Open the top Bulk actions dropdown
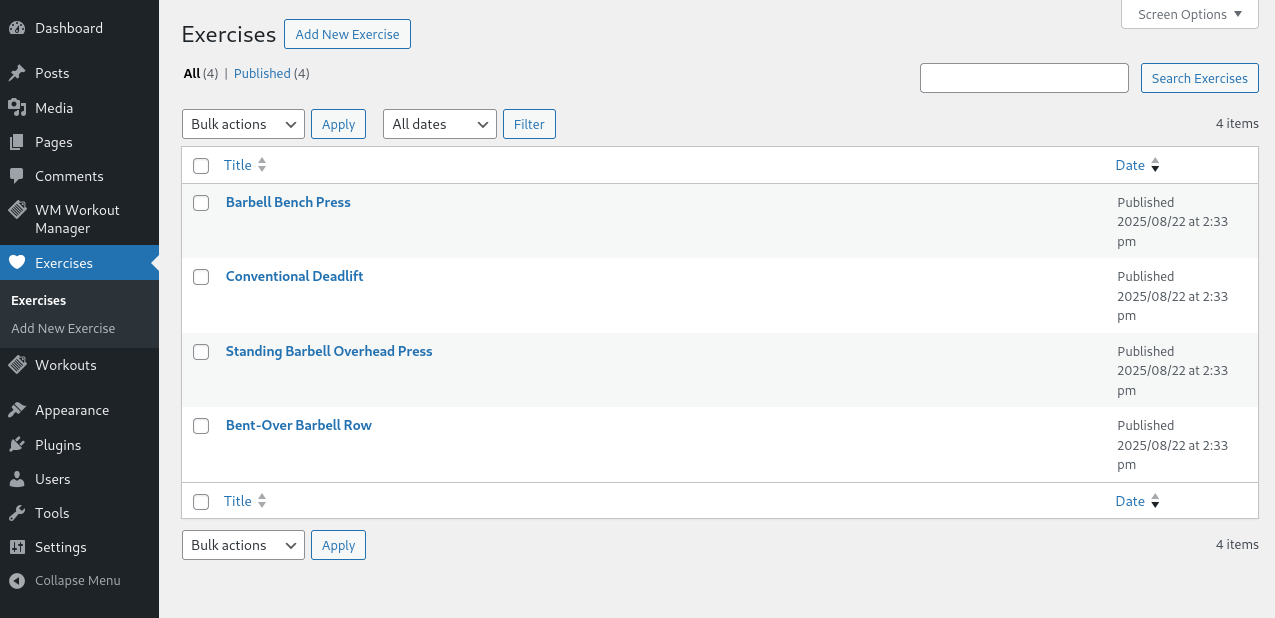 [243, 124]
